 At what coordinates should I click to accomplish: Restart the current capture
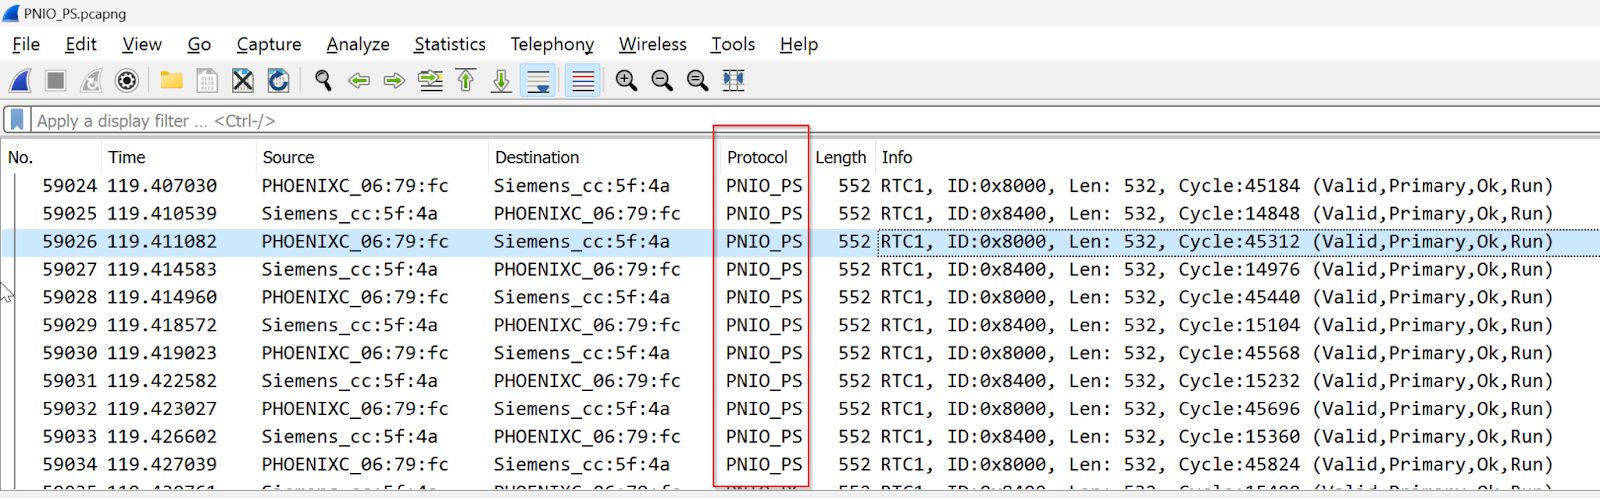91,81
